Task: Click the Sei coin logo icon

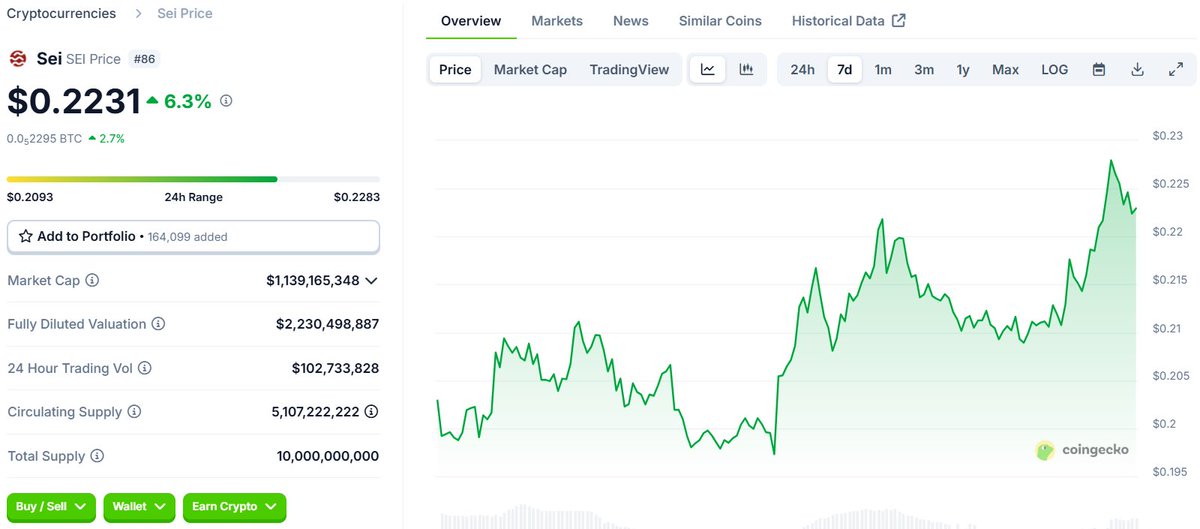Action: point(18,59)
